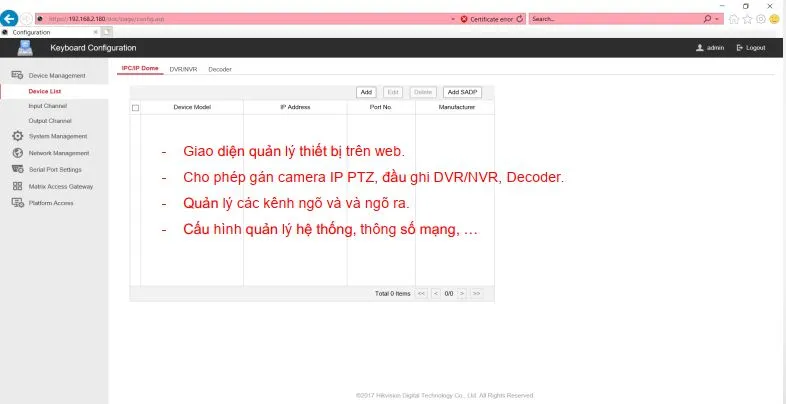786x404 pixels.
Task: Open browser favorites star icon
Action: point(748,18)
